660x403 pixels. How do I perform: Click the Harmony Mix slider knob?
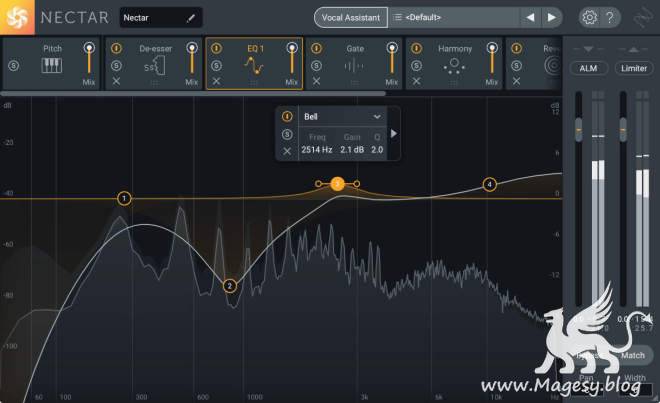click(x=492, y=48)
